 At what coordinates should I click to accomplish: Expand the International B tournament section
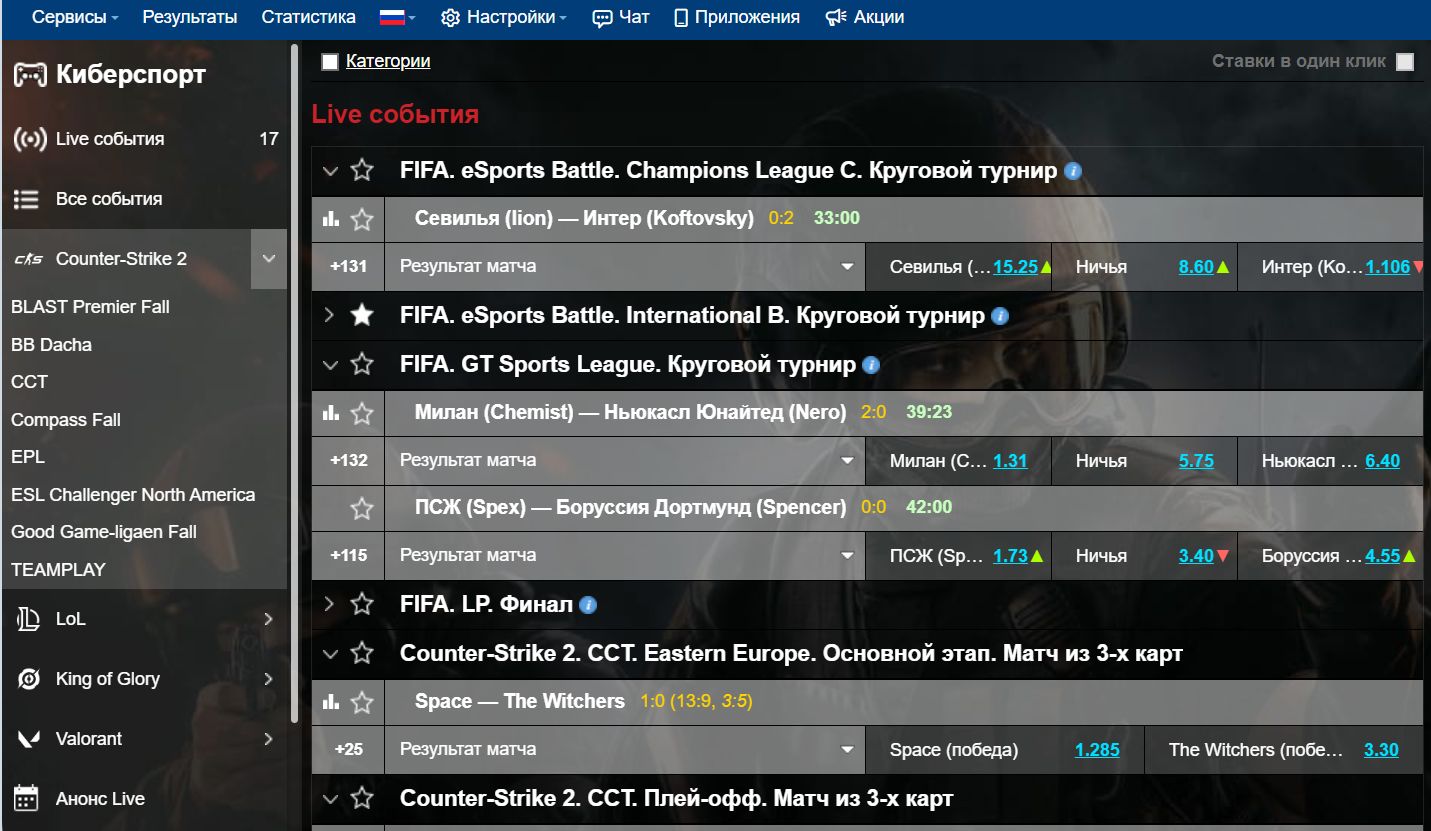[x=330, y=316]
